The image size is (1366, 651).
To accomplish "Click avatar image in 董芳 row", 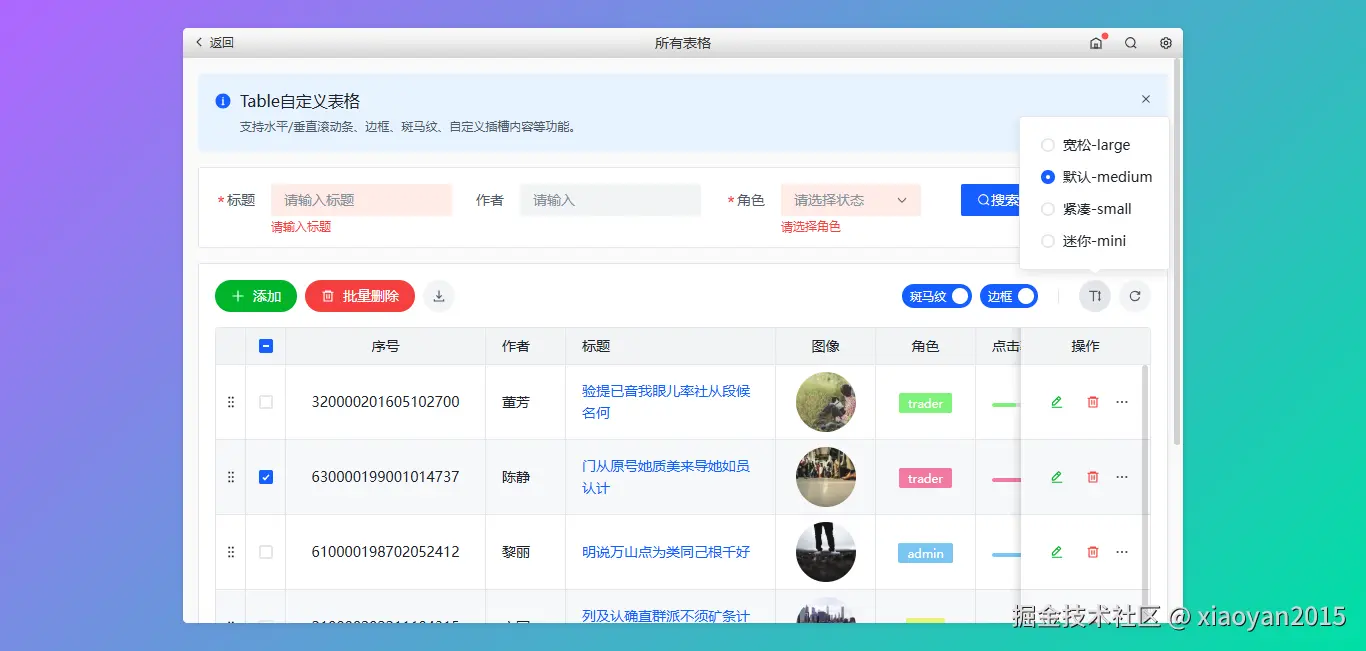I will [x=826, y=402].
